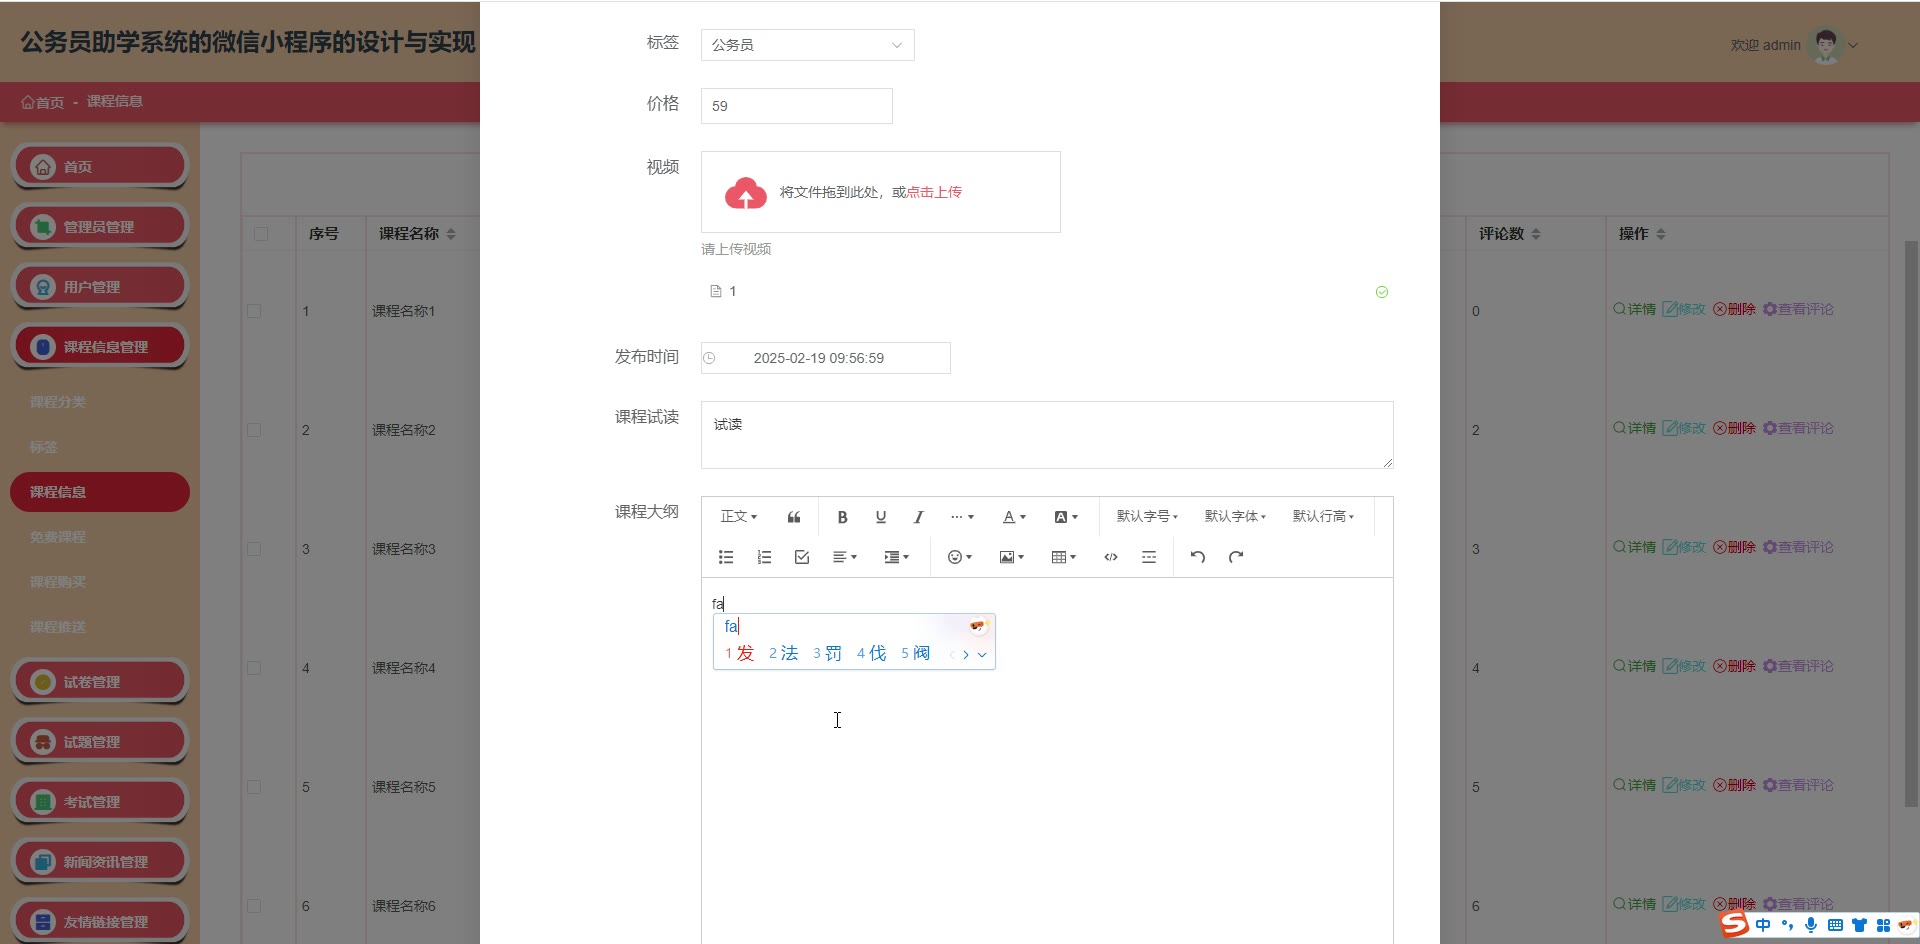Click the green upload success checkmark
The image size is (1920, 944).
(x=1382, y=292)
